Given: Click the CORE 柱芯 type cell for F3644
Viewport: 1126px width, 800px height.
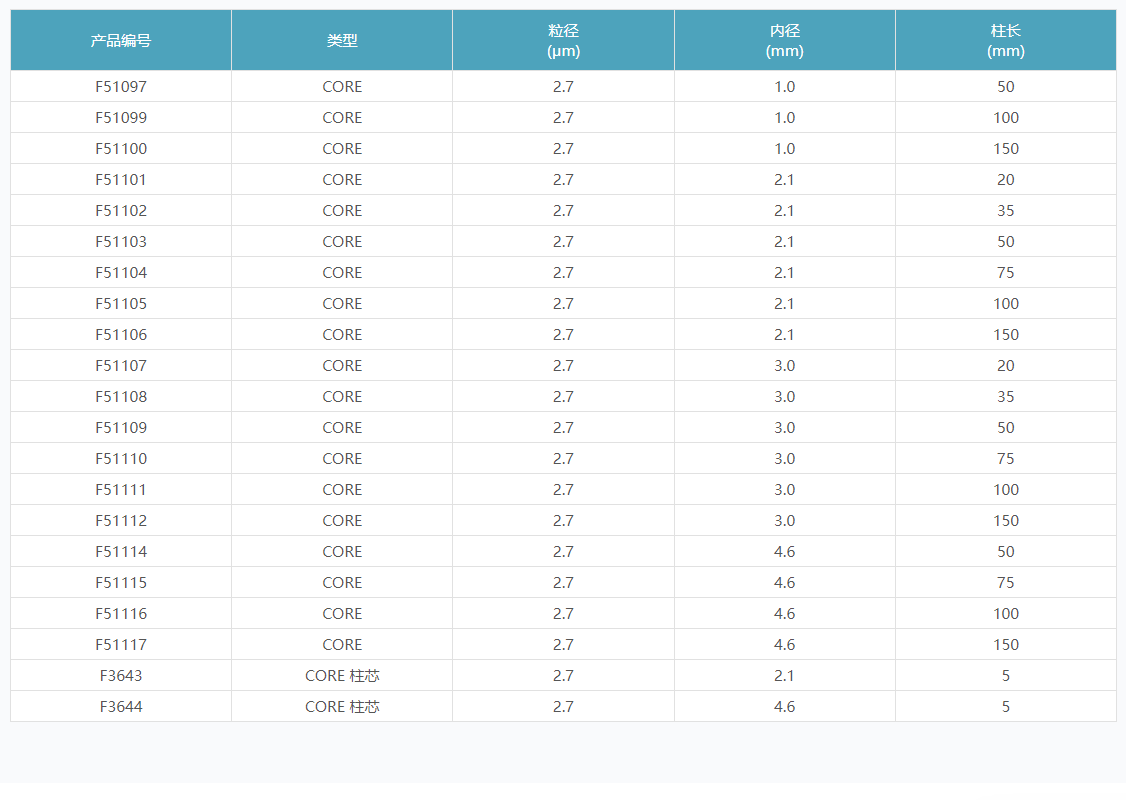Looking at the screenshot, I should (x=342, y=707).
